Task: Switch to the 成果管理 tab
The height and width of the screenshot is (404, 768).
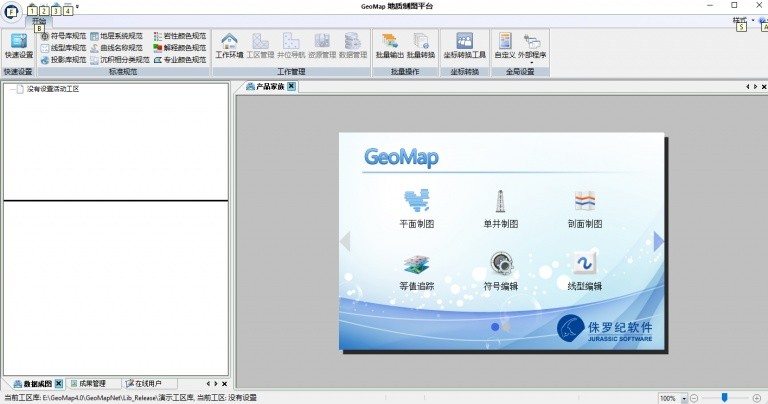Action: coord(98,383)
